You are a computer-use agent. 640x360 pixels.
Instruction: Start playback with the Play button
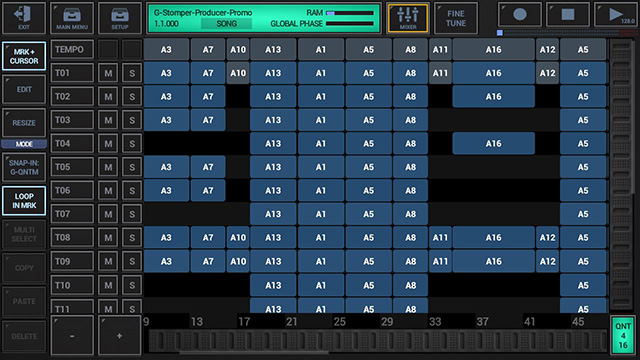pos(616,16)
